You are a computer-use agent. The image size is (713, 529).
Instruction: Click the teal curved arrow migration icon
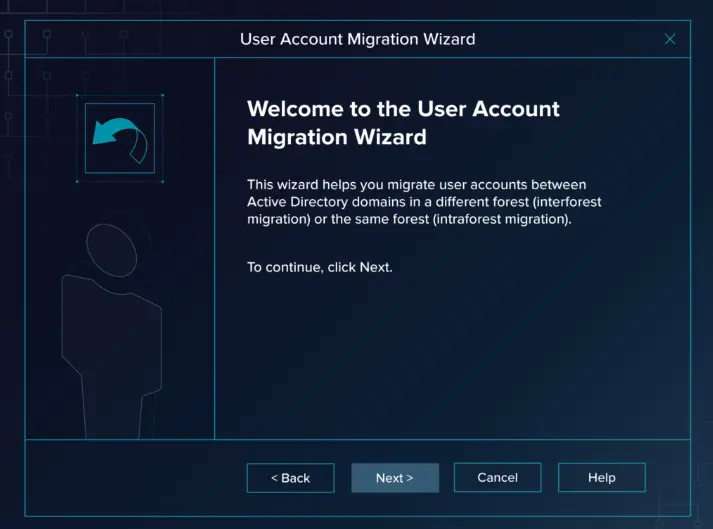pyautogui.click(x=120, y=138)
